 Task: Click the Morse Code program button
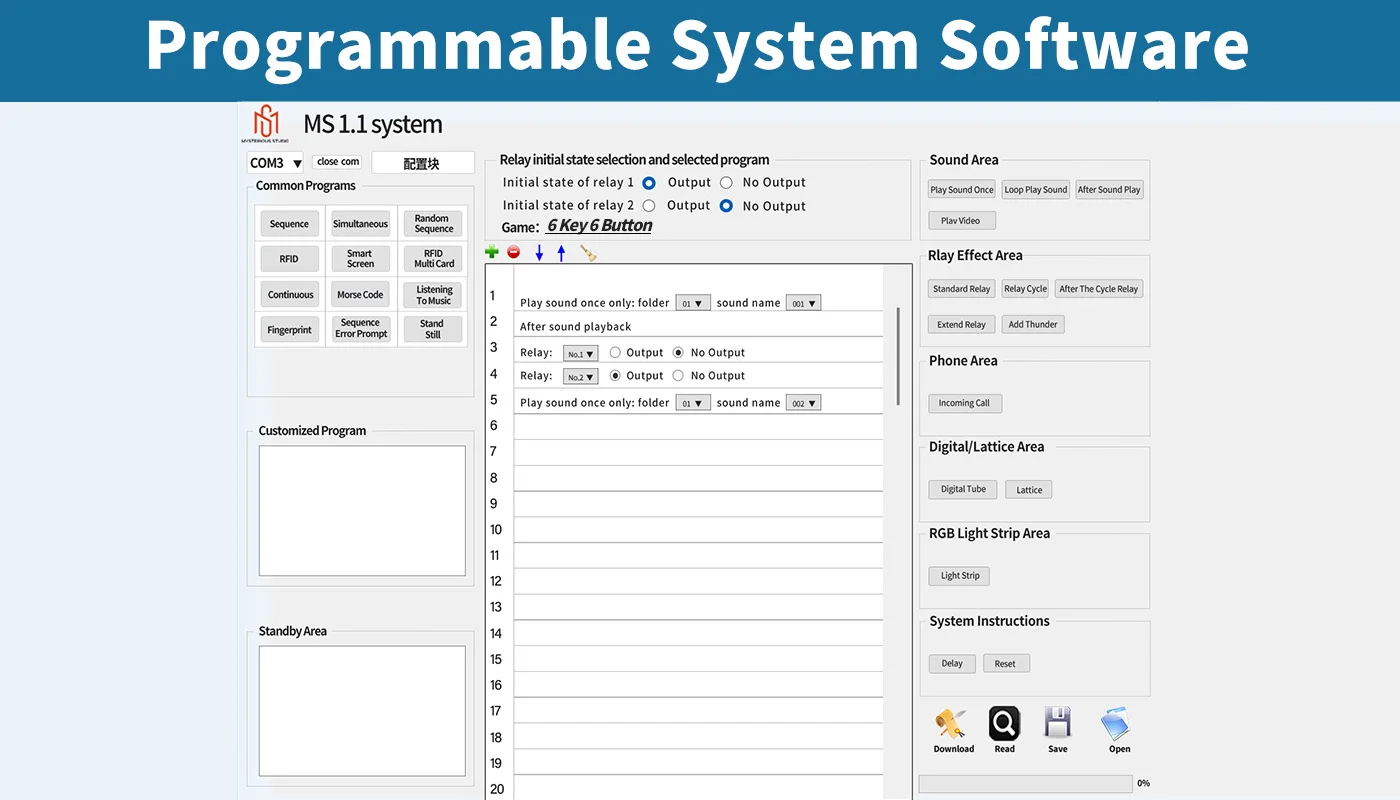coord(360,295)
